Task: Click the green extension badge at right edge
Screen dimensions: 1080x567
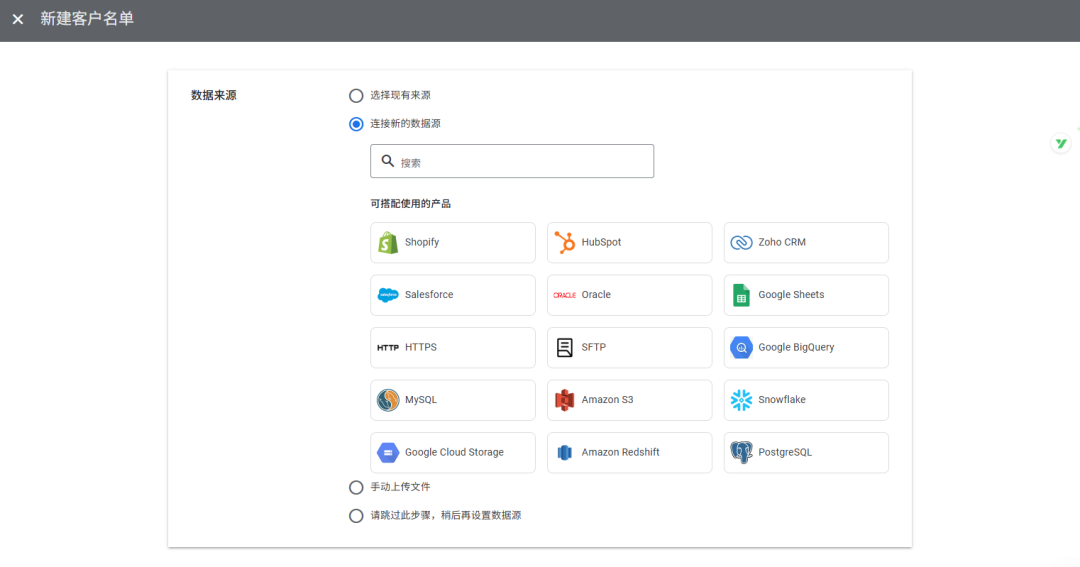Action: (1060, 144)
